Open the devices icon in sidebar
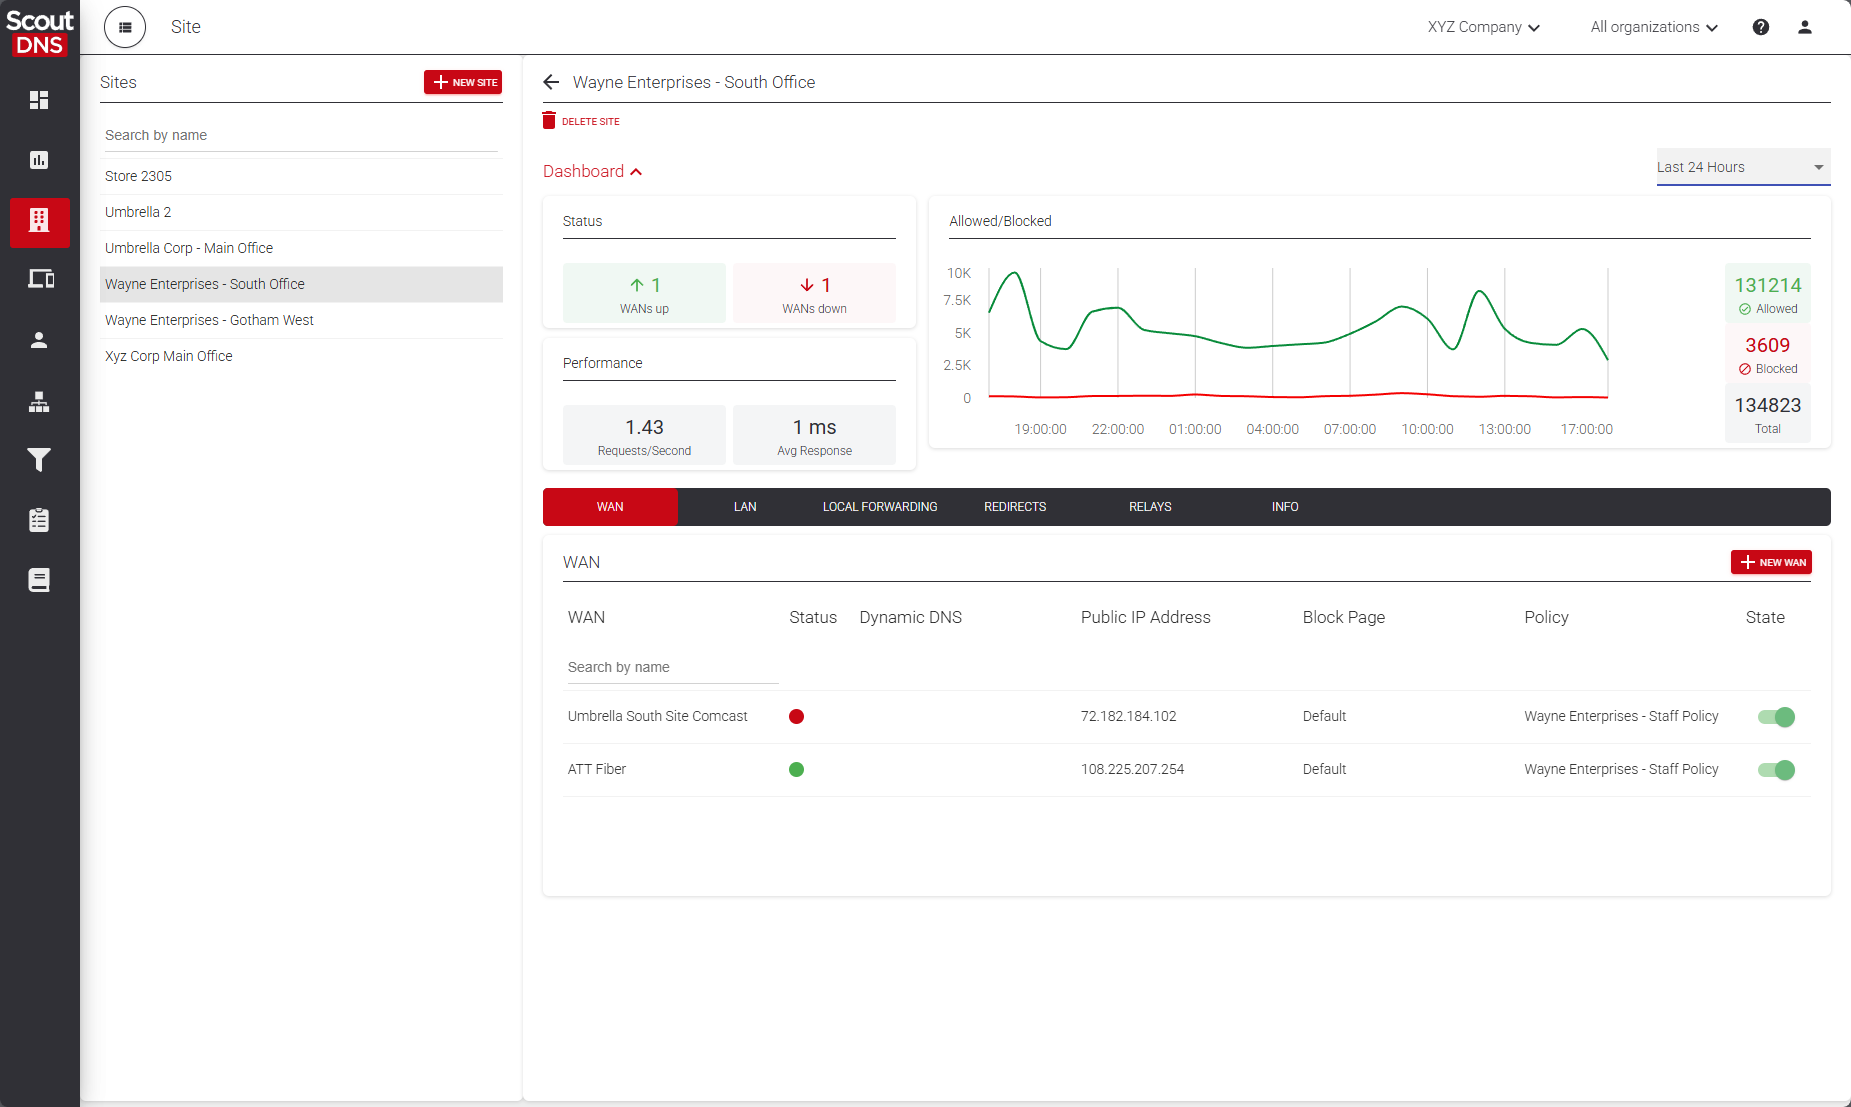The width and height of the screenshot is (1851, 1107). [x=40, y=279]
